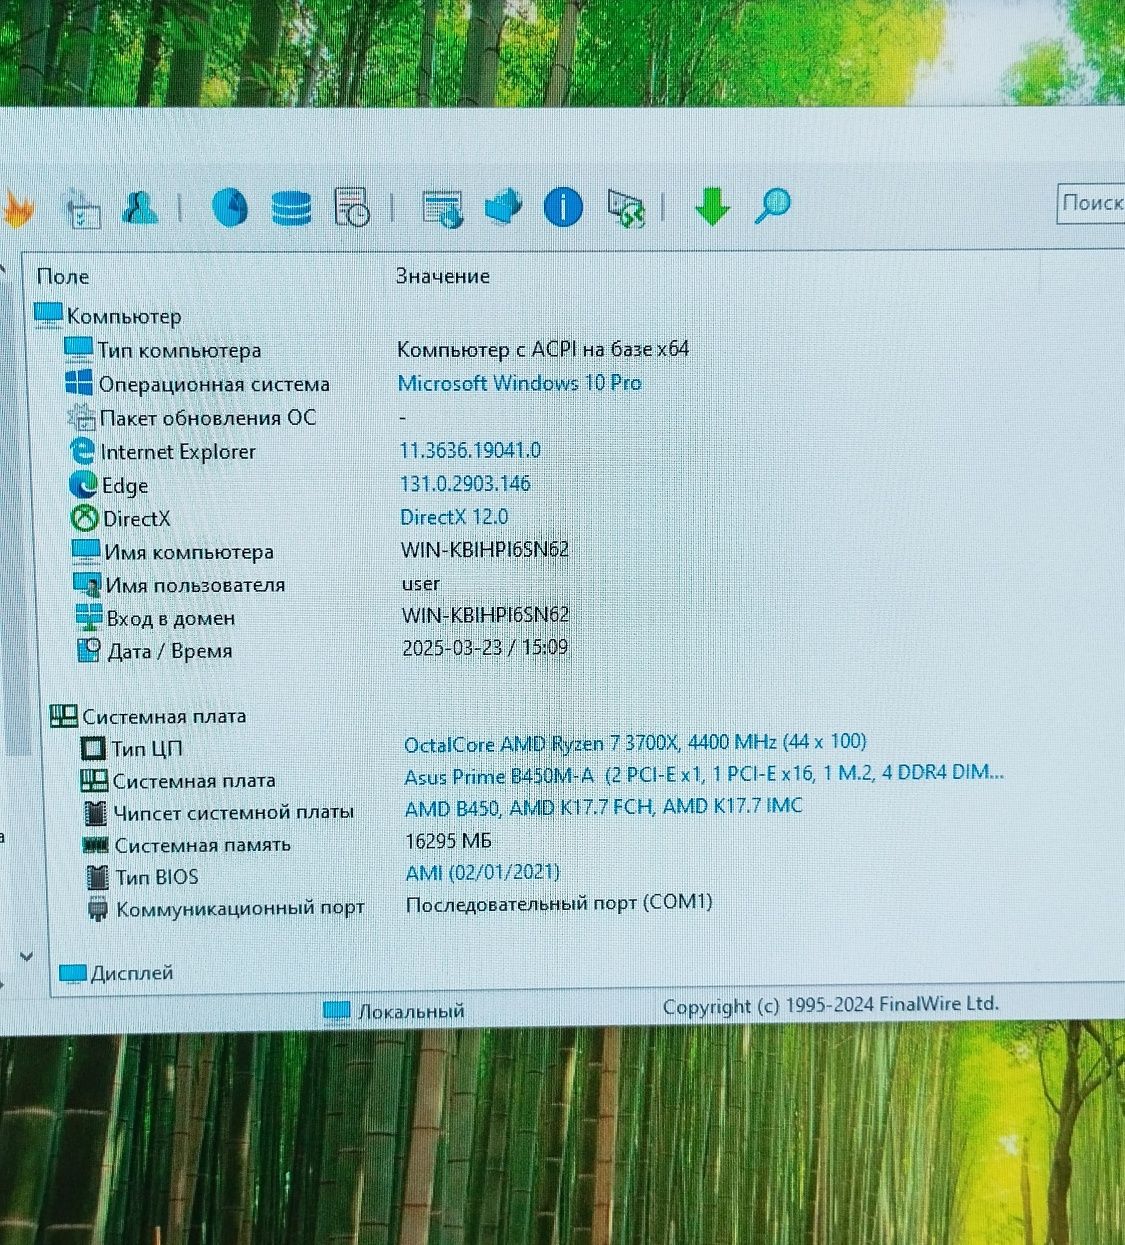Open the AMI (02/01/2021) BIOS link
The width and height of the screenshot is (1125, 1245).
coord(482,873)
